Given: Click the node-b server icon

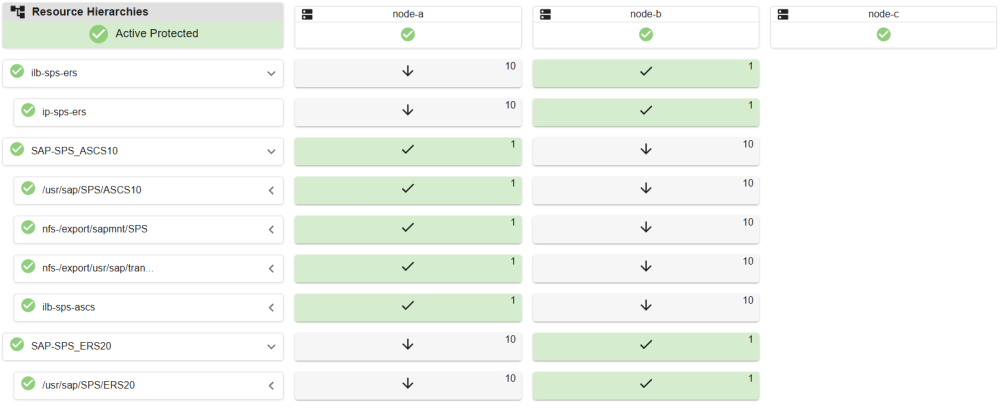Looking at the screenshot, I should tap(545, 15).
